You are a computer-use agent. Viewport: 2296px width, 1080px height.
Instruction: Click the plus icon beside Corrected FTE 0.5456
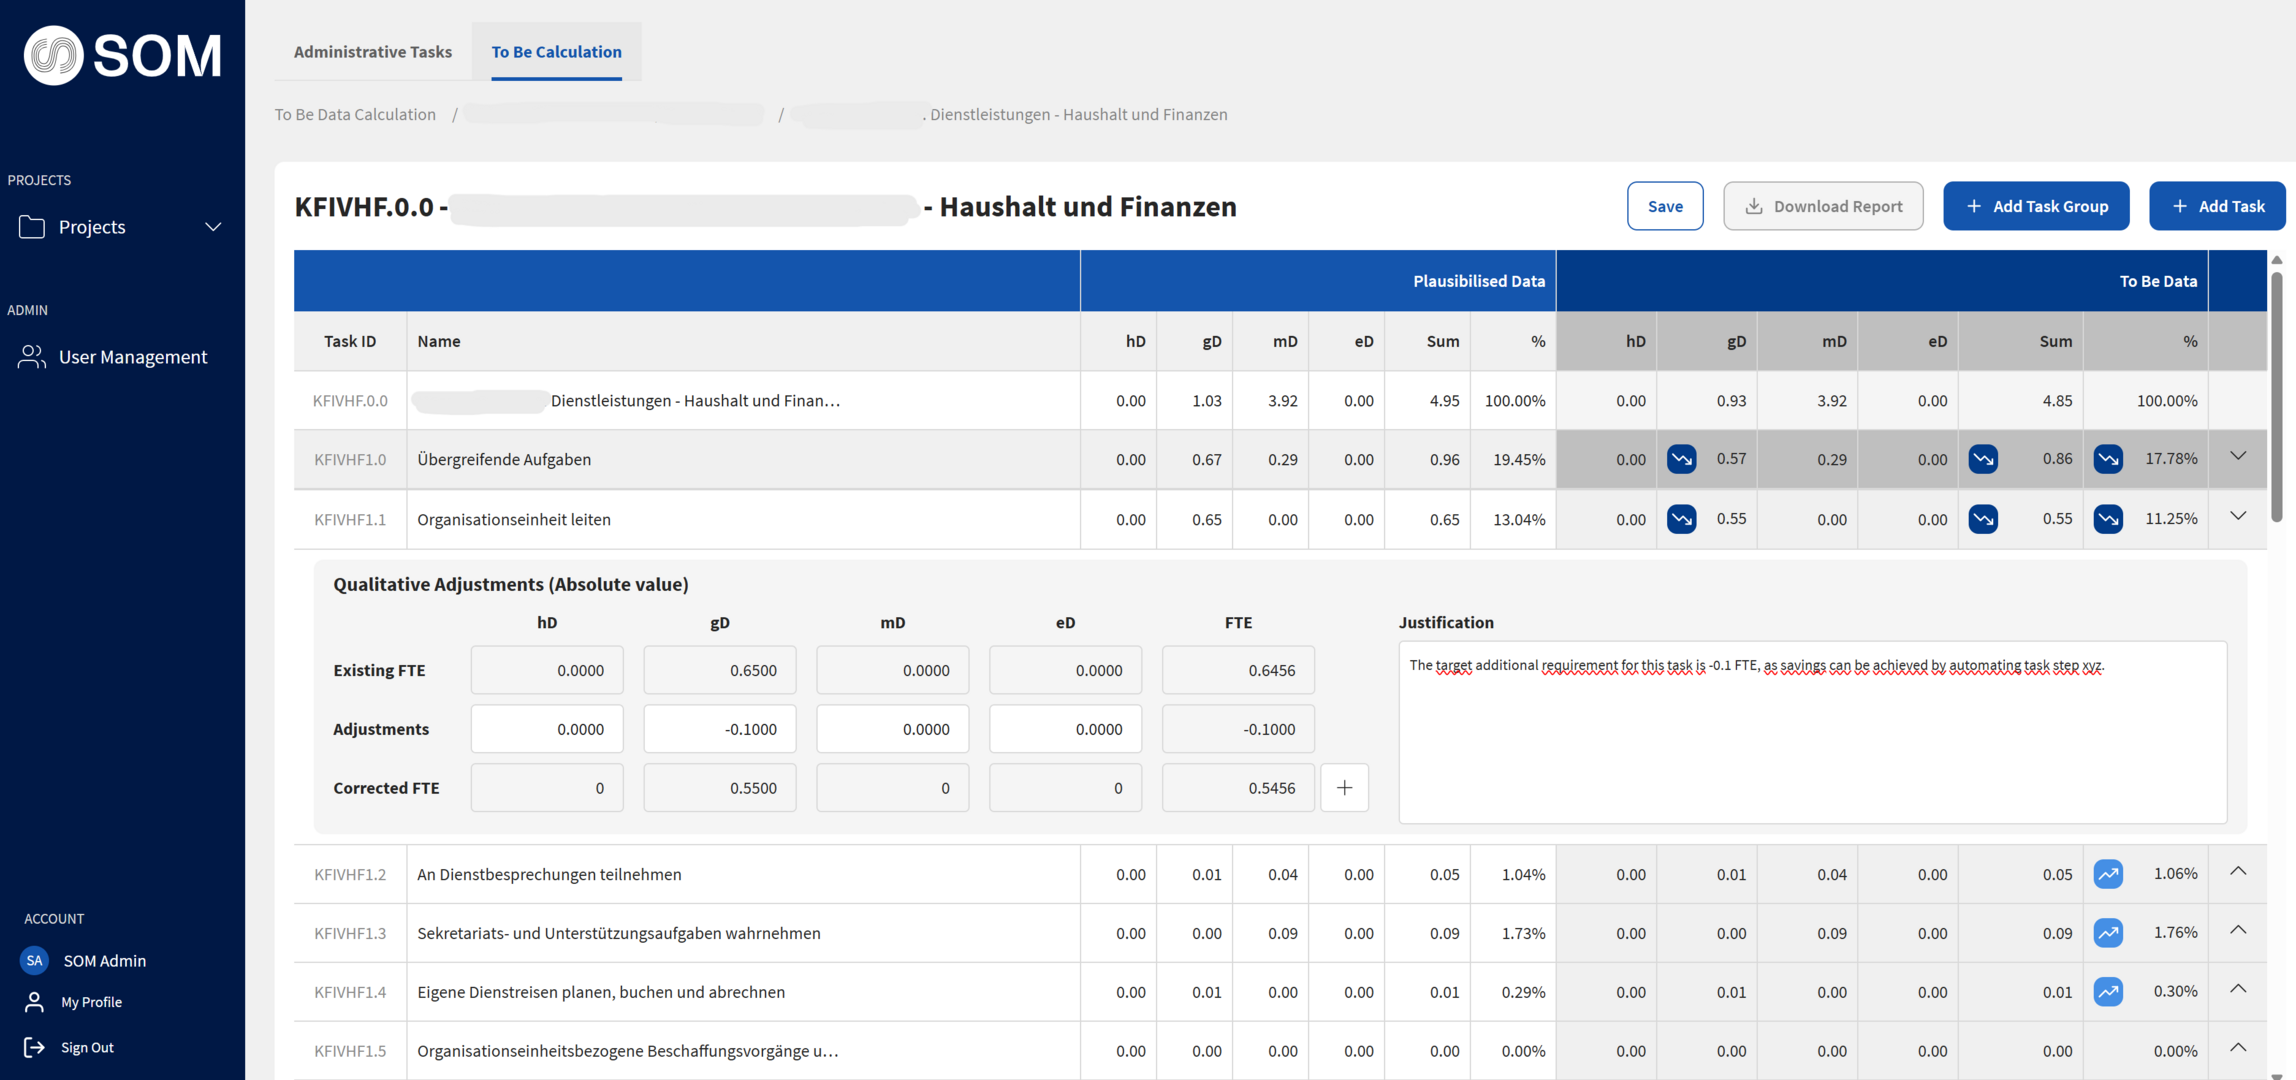(x=1344, y=788)
